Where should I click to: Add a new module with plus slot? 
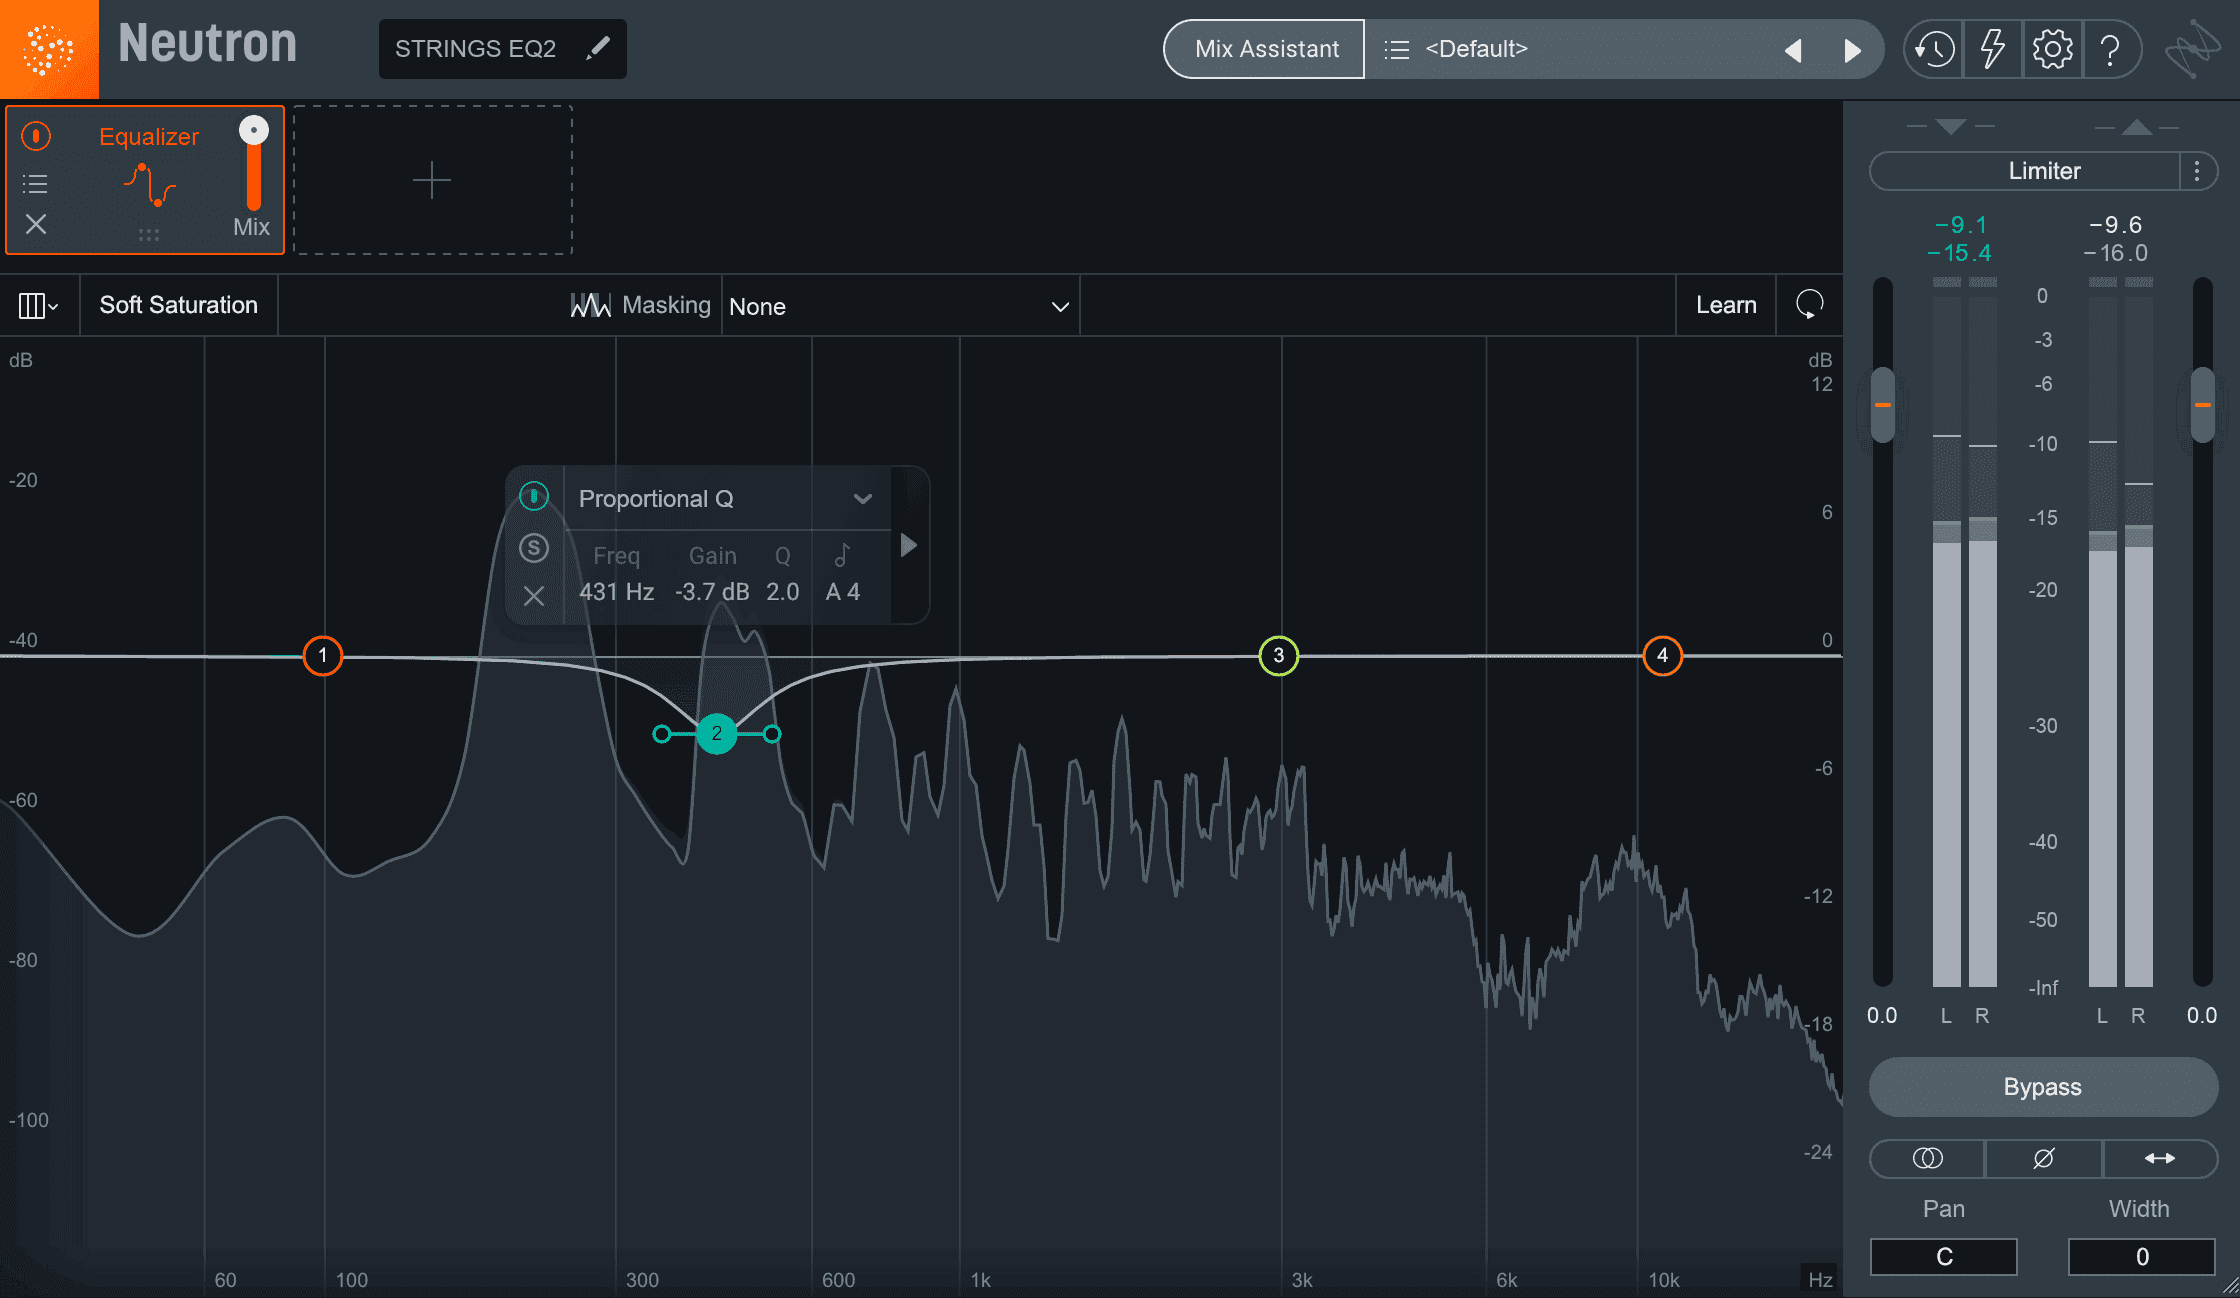point(432,180)
